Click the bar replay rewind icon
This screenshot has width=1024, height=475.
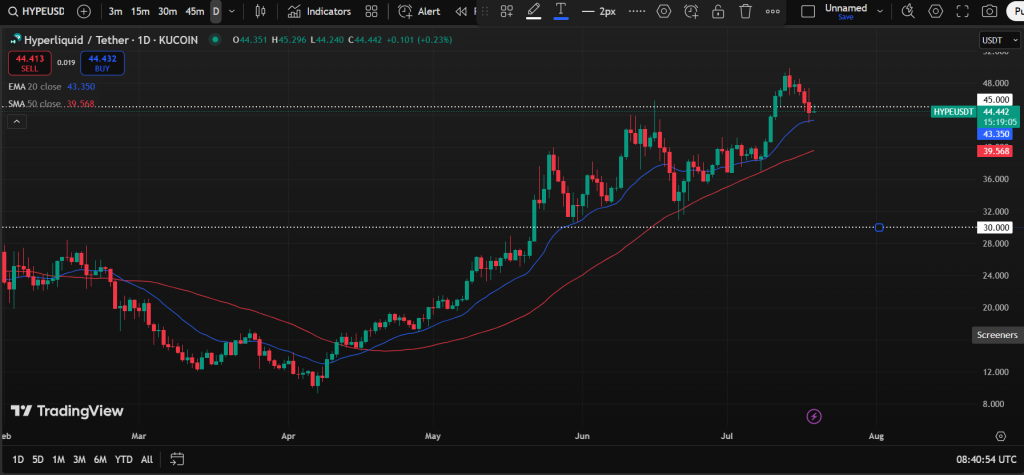461,11
